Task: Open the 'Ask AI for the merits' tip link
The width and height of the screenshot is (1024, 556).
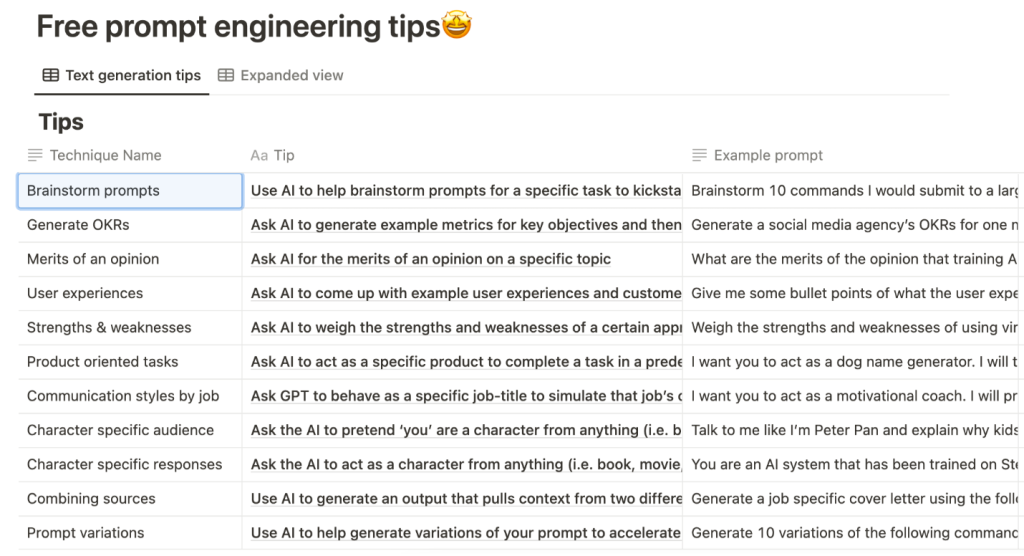Action: (431, 259)
